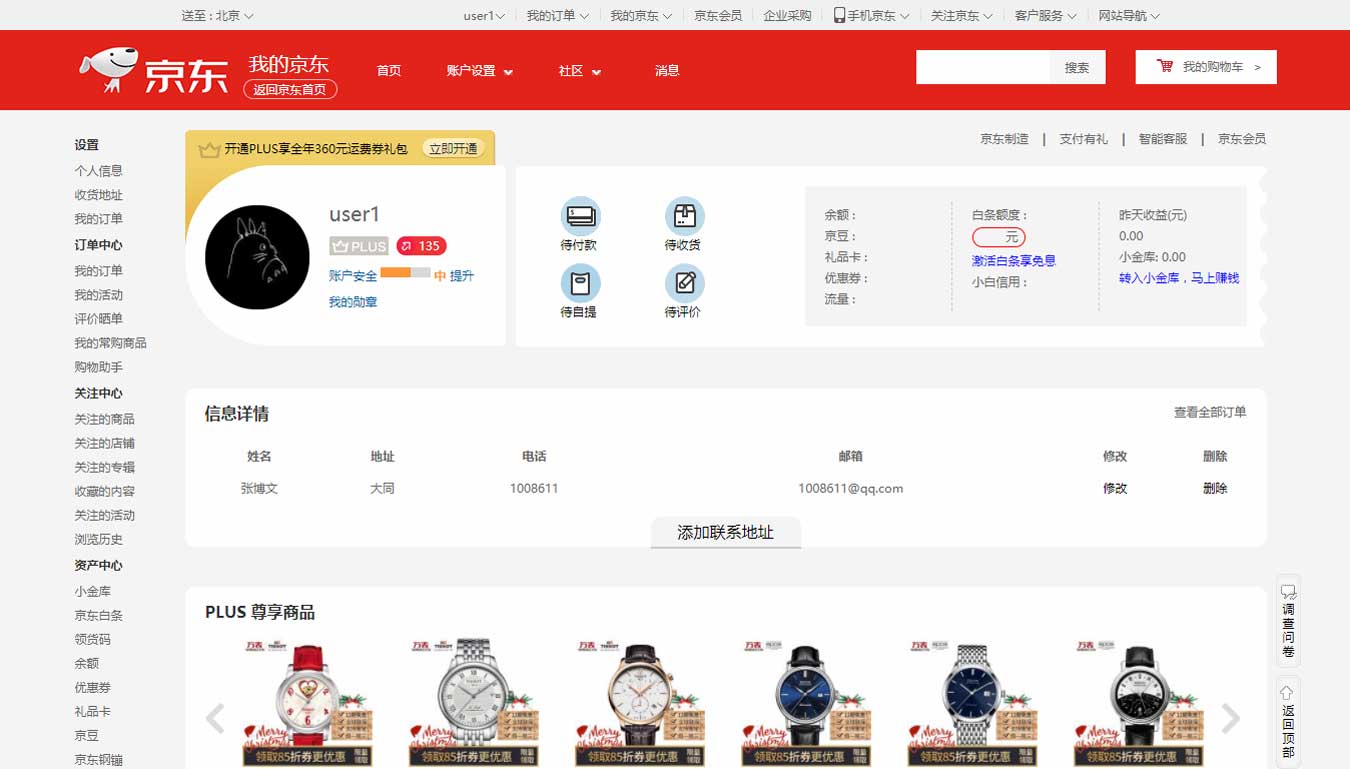Click the red-strap watch product thumbnail
This screenshot has width=1350, height=769.
tap(309, 703)
